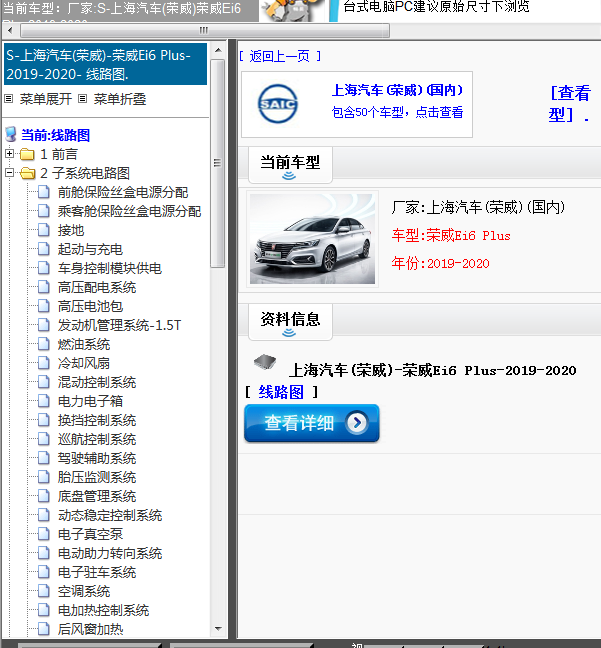Click the page icon beside 后风窗加热
Viewport: 601px width, 648px height.
[44, 629]
